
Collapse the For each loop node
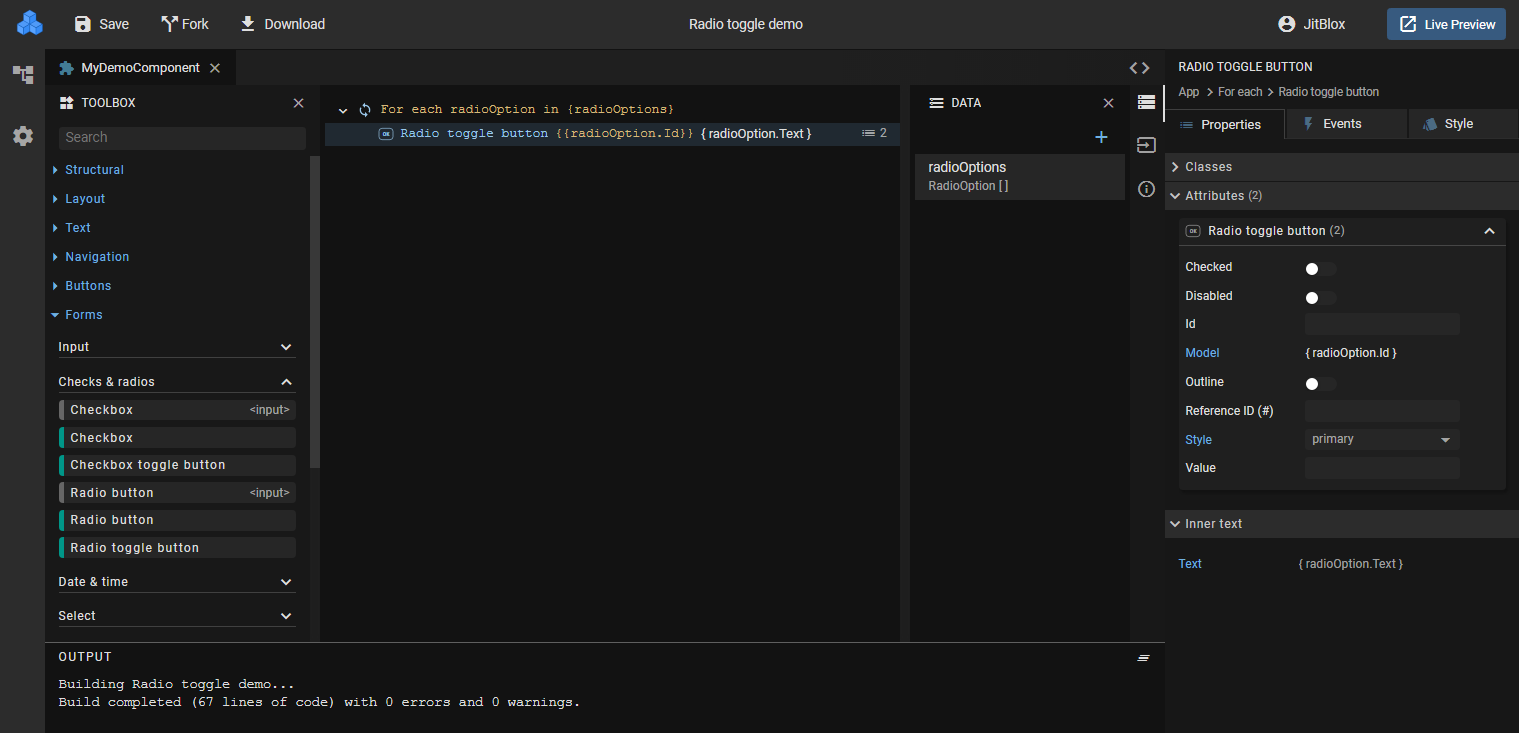click(x=343, y=110)
